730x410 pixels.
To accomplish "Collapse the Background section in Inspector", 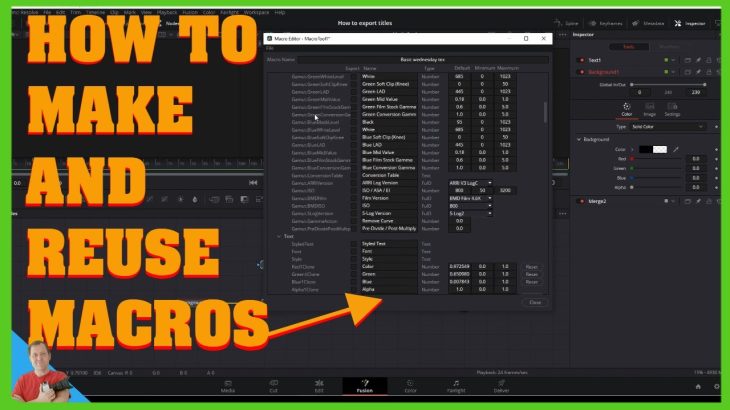I will pyautogui.click(x=579, y=139).
